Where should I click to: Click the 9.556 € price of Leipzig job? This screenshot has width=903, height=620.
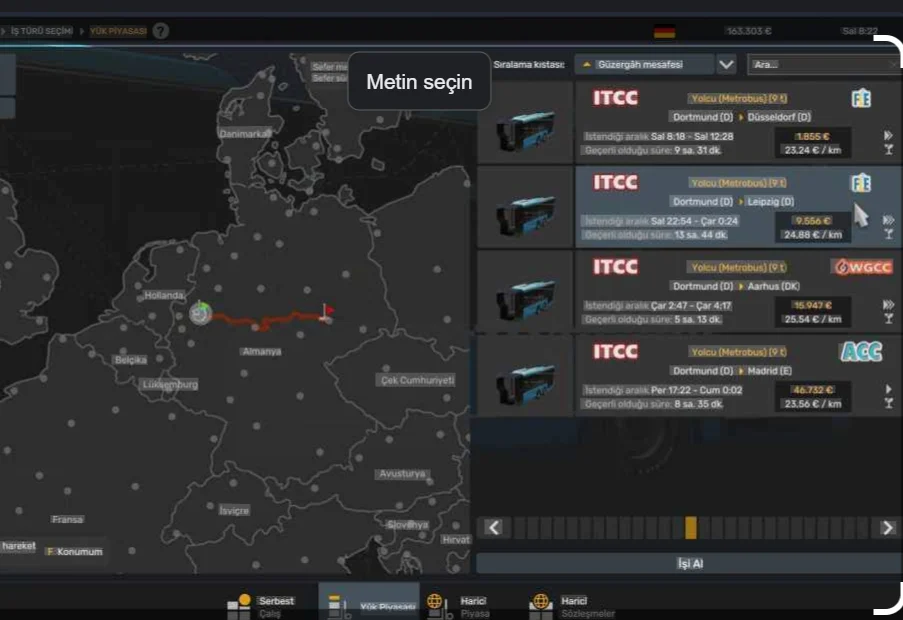point(813,220)
